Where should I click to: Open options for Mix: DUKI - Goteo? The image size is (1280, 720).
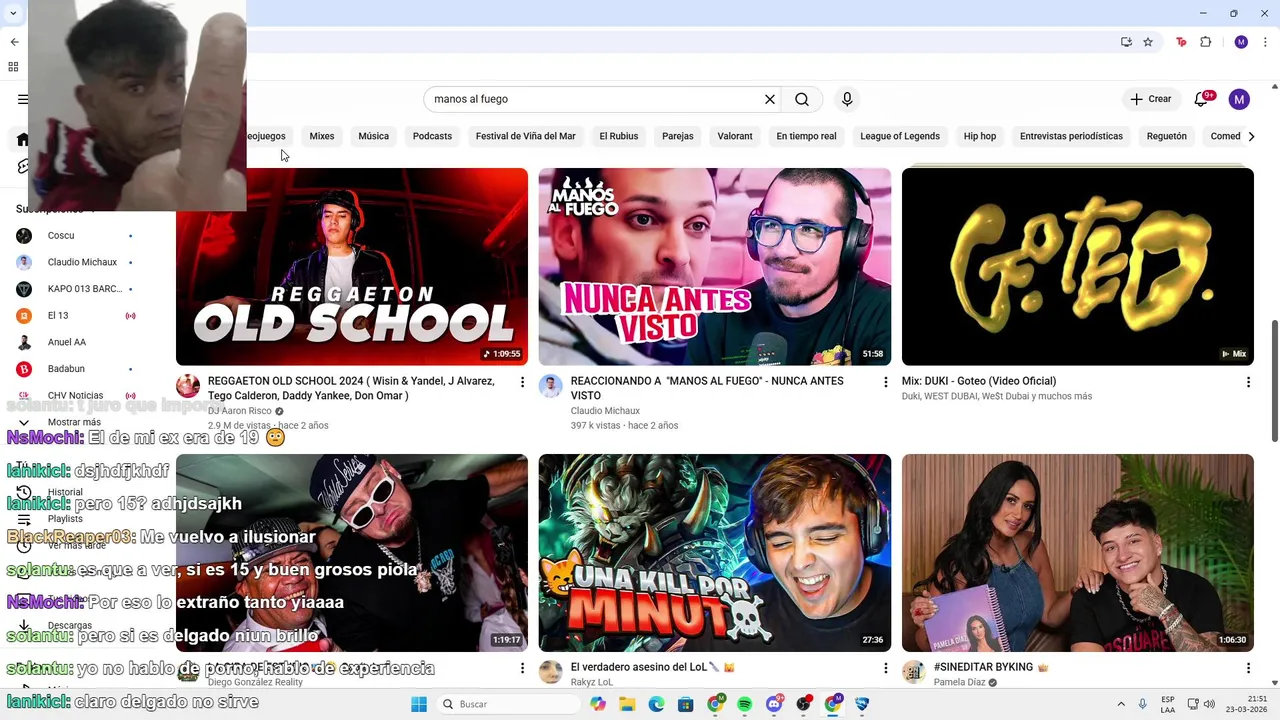pos(1248,382)
